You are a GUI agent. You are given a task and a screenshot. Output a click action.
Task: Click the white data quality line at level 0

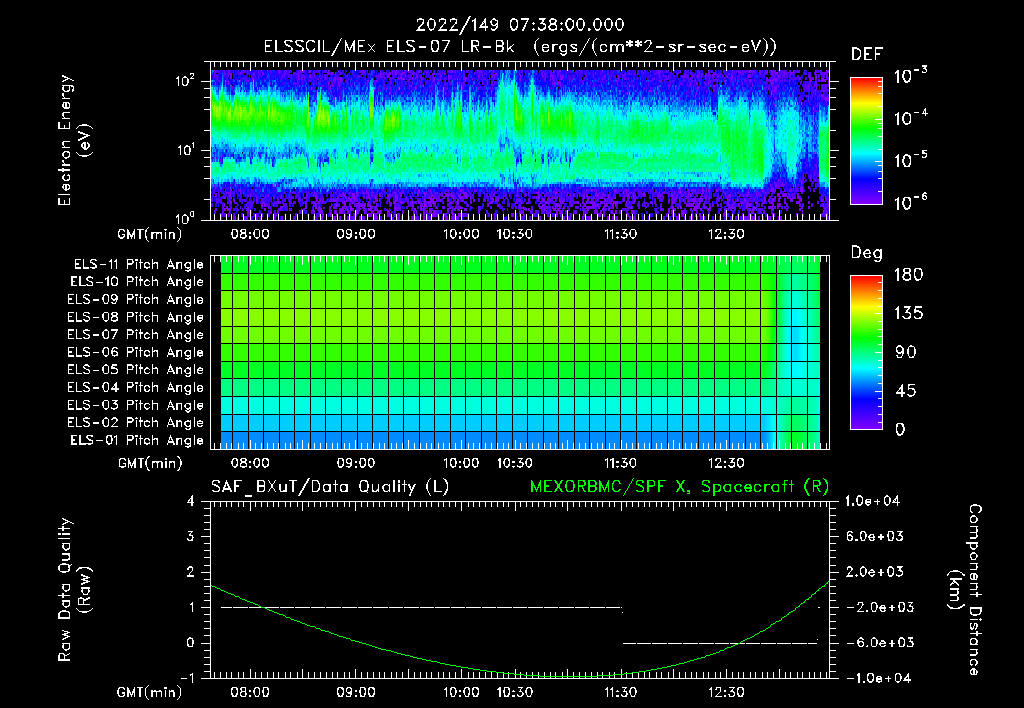pyautogui.click(x=720, y=643)
